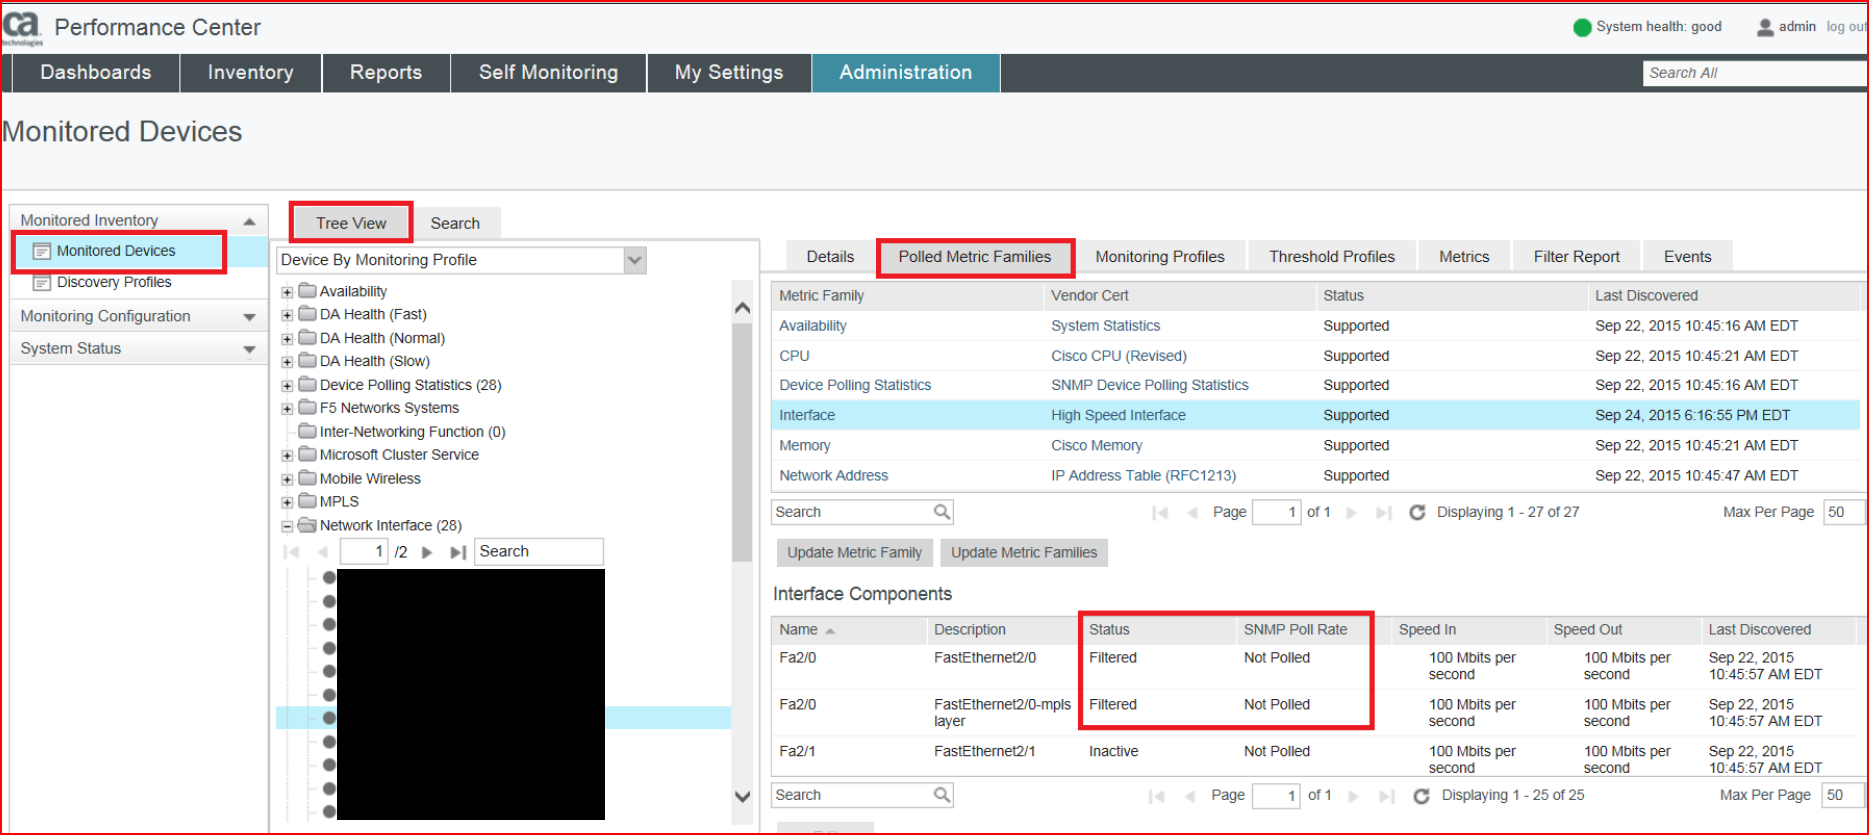The width and height of the screenshot is (1869, 835).
Task: Refresh the Metric Family table
Action: click(1417, 513)
